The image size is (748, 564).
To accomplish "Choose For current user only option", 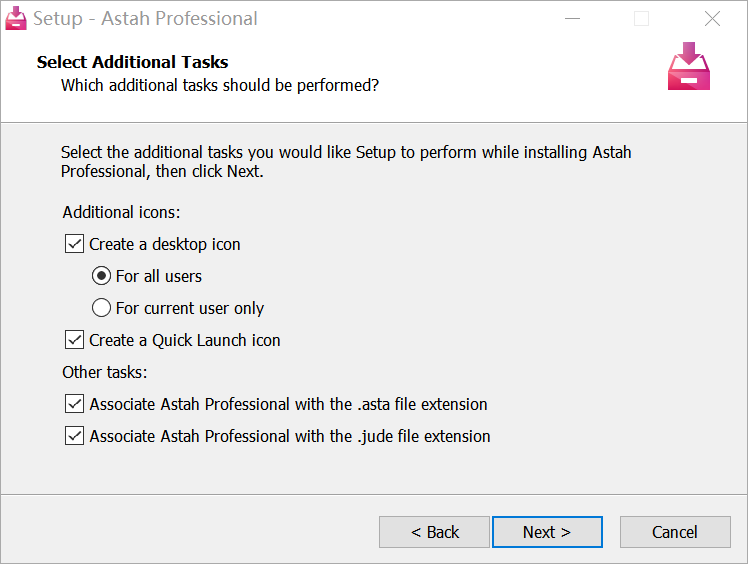I will (101, 308).
